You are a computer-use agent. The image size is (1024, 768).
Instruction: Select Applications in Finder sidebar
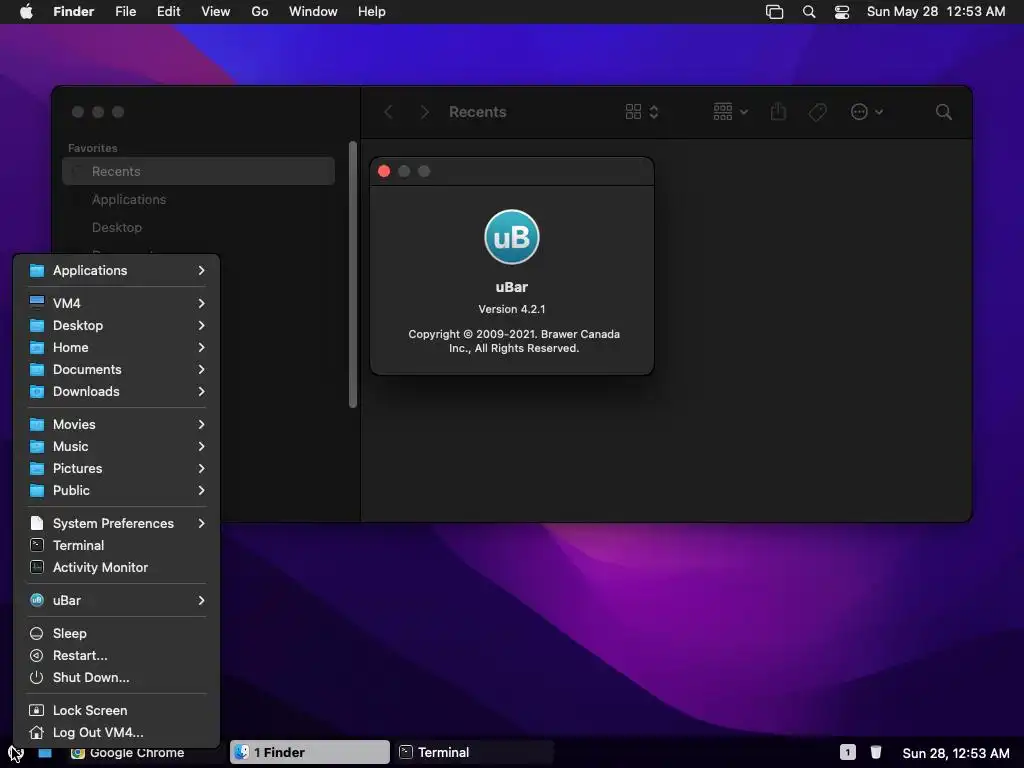point(199,199)
